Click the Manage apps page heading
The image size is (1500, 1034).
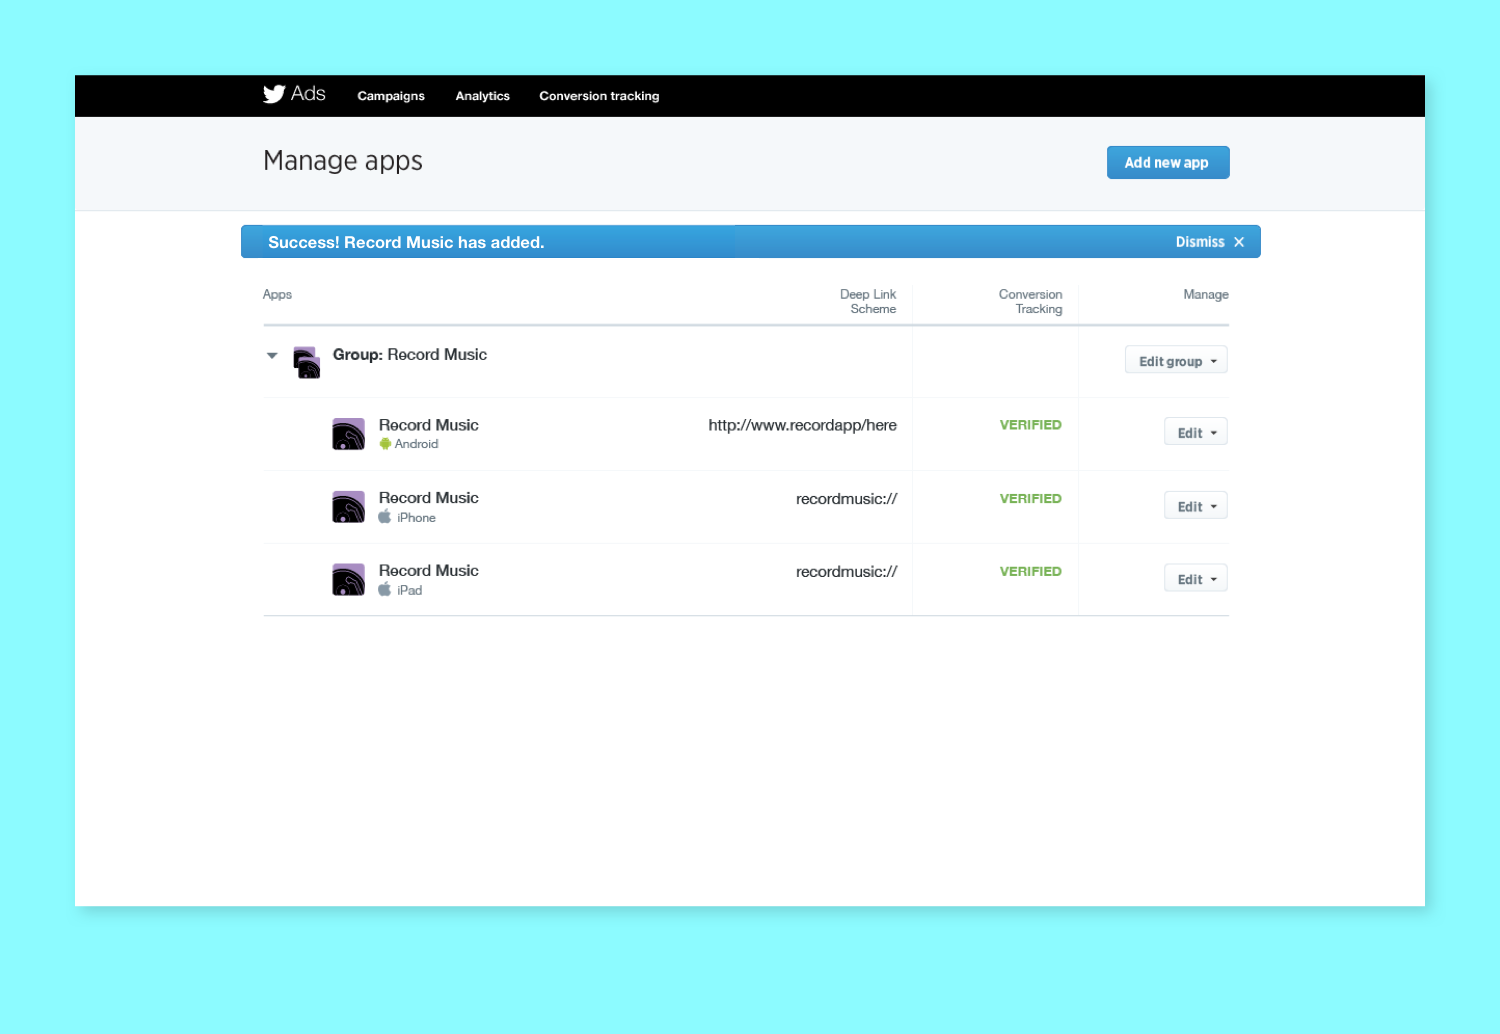[343, 161]
